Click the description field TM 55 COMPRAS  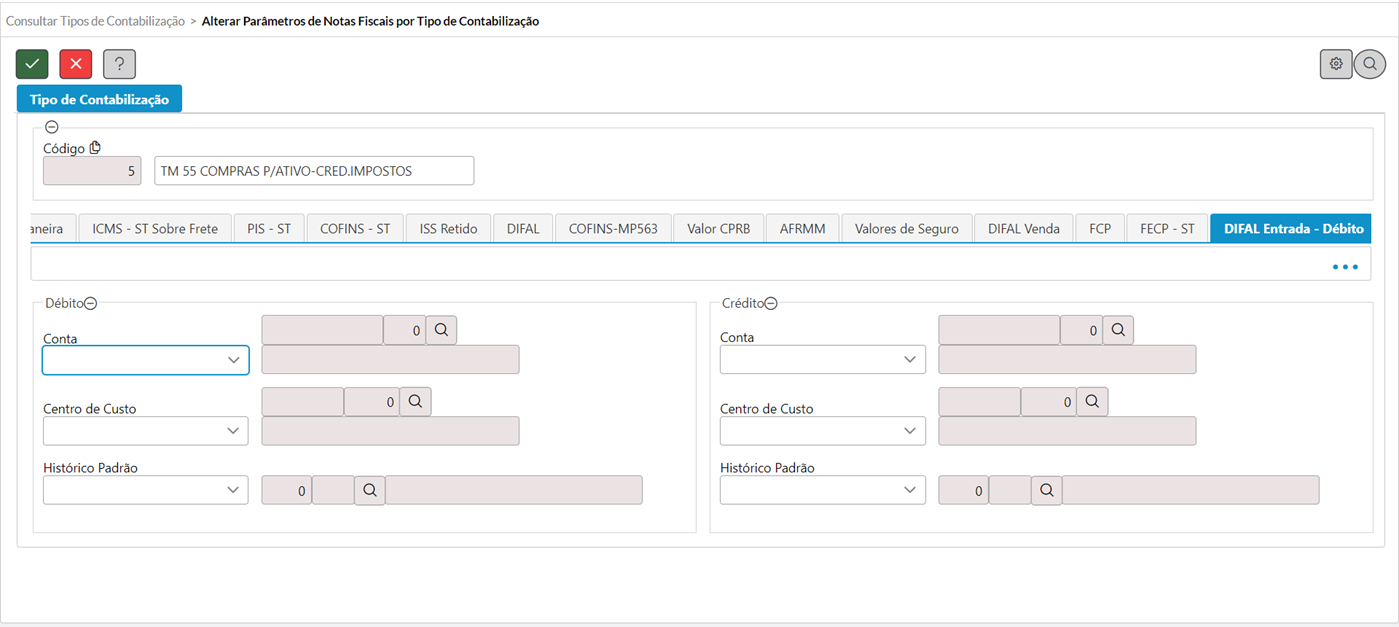click(314, 171)
